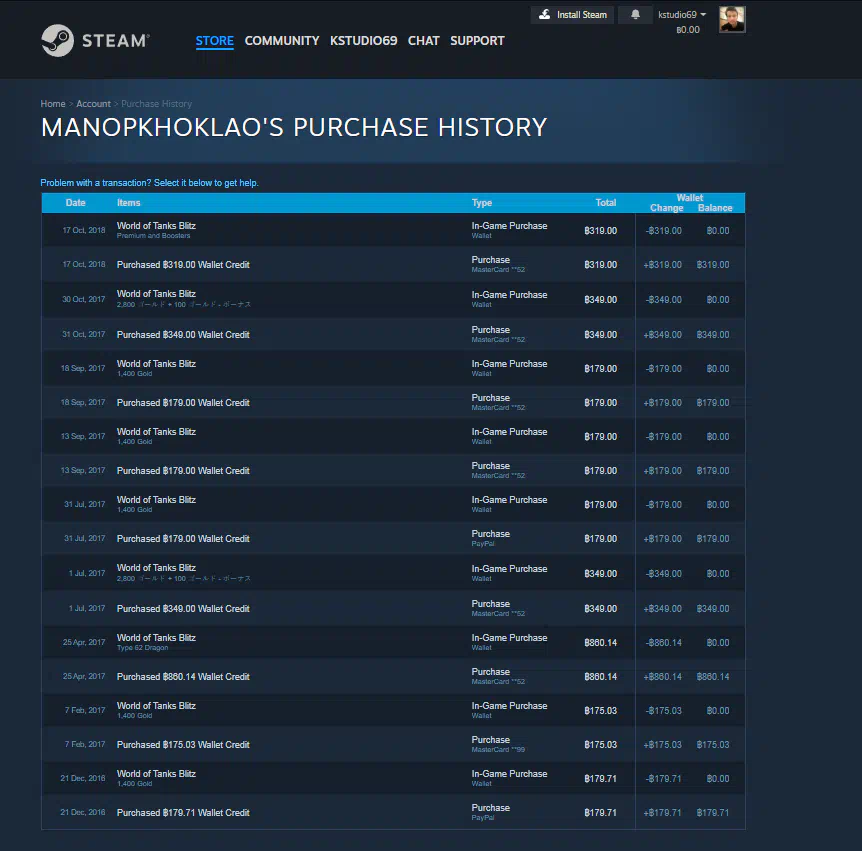Select the Purchased ฿319.00 Wallet Credit row
The height and width of the screenshot is (851, 862).
click(393, 264)
